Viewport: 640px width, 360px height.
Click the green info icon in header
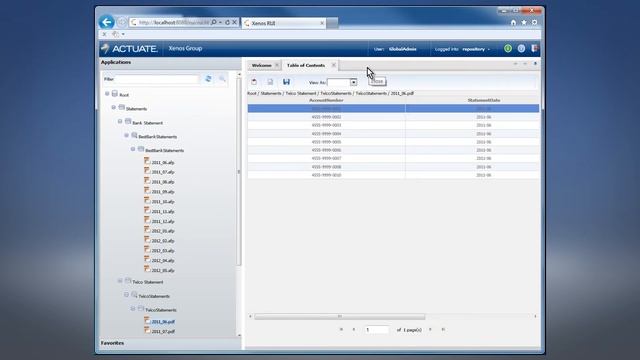pyautogui.click(x=508, y=49)
